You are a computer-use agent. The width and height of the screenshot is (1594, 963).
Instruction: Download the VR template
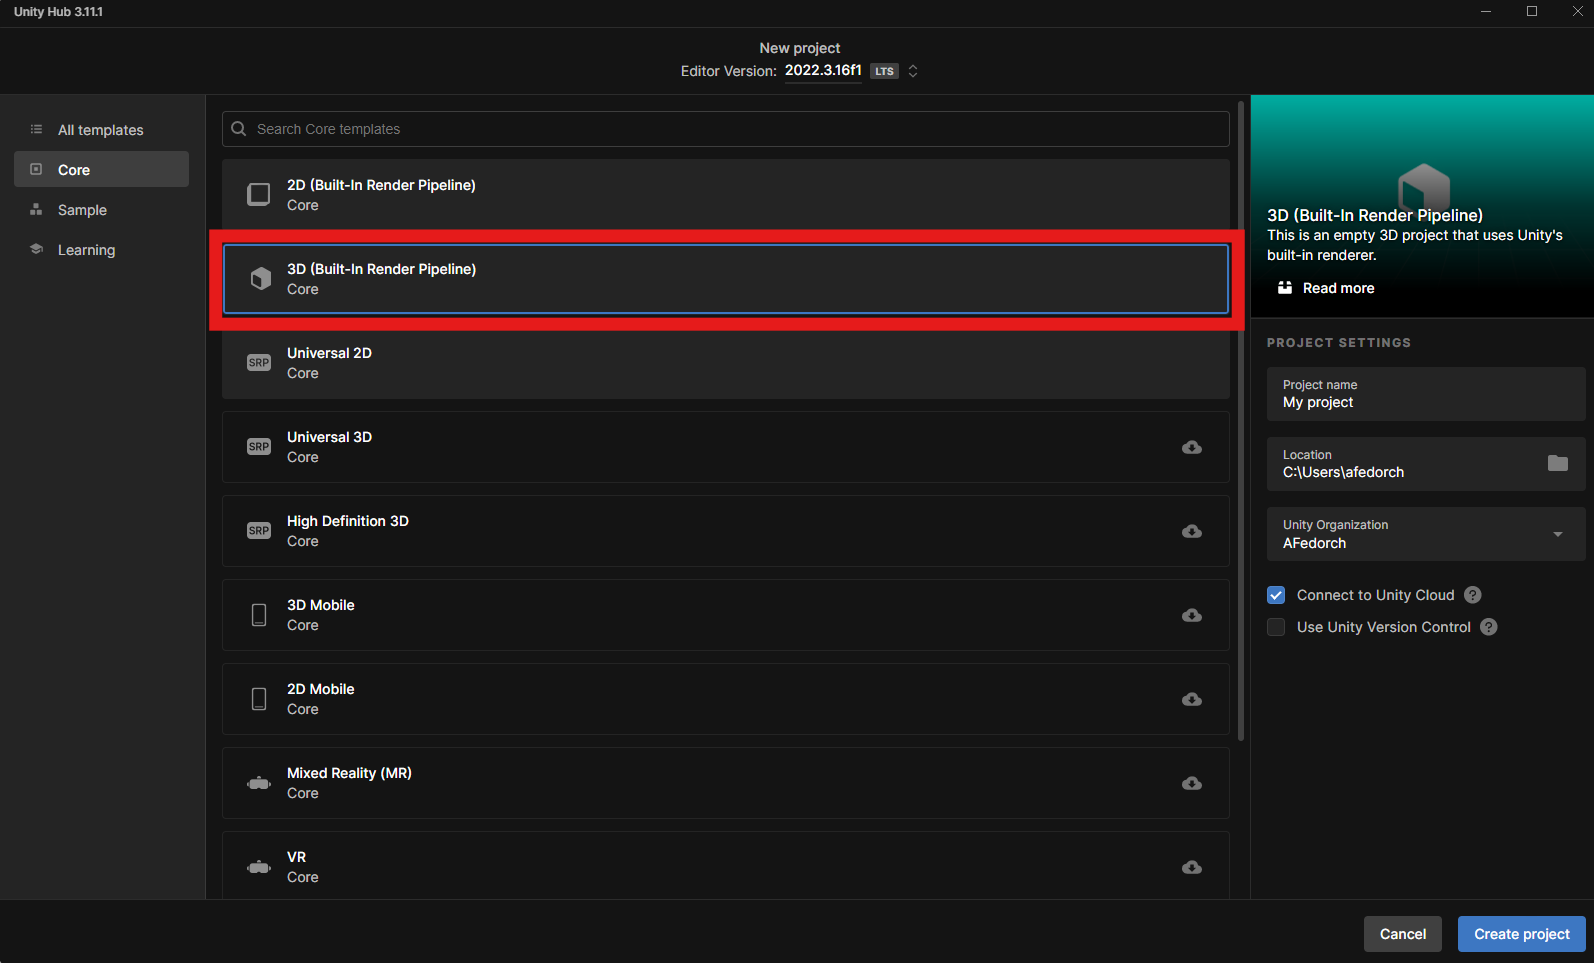click(1192, 867)
